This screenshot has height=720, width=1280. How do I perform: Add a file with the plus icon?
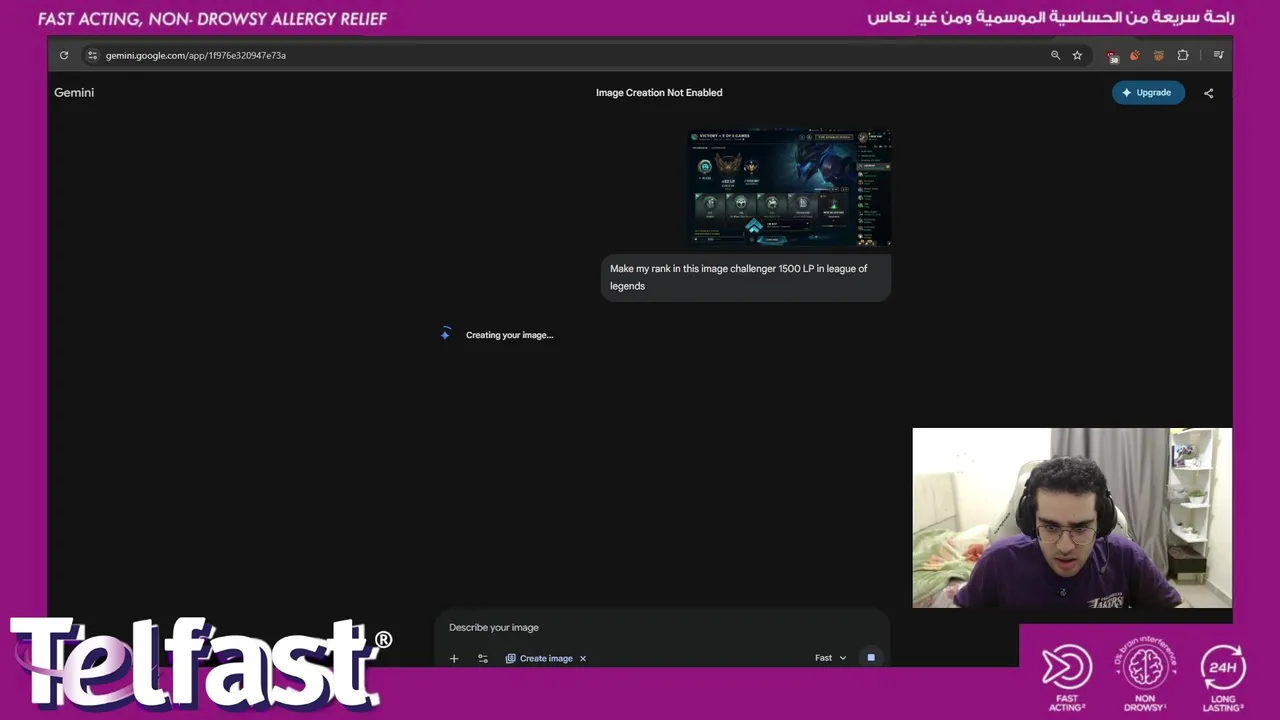(454, 658)
